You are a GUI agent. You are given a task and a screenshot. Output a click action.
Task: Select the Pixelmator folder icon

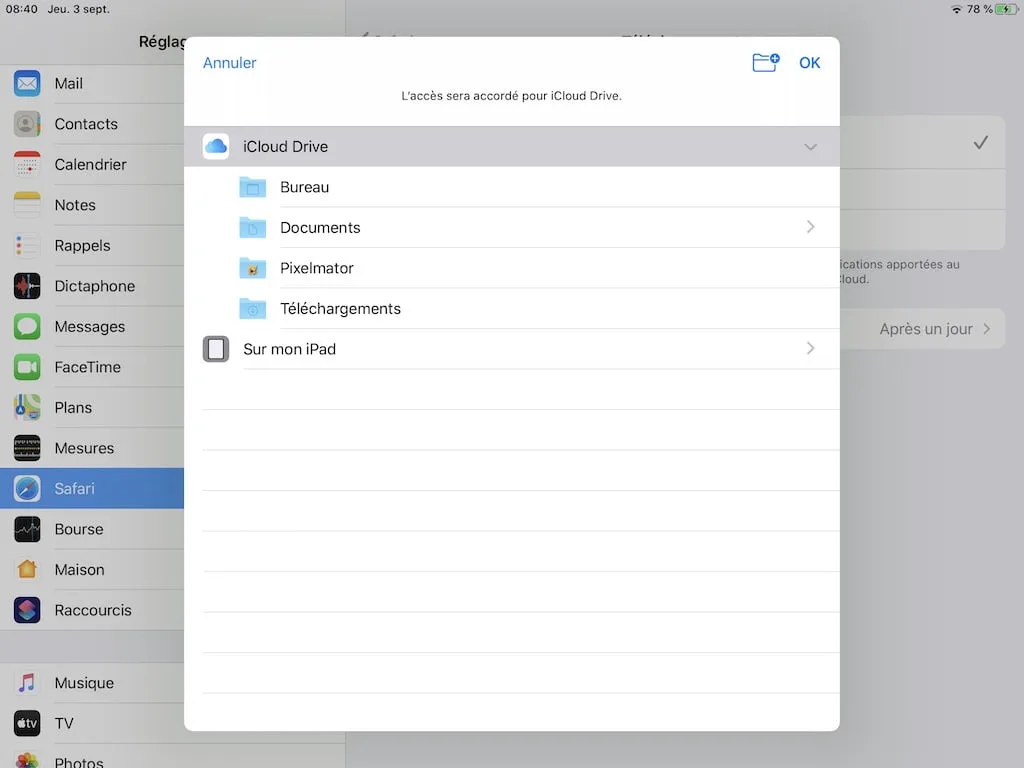click(253, 268)
